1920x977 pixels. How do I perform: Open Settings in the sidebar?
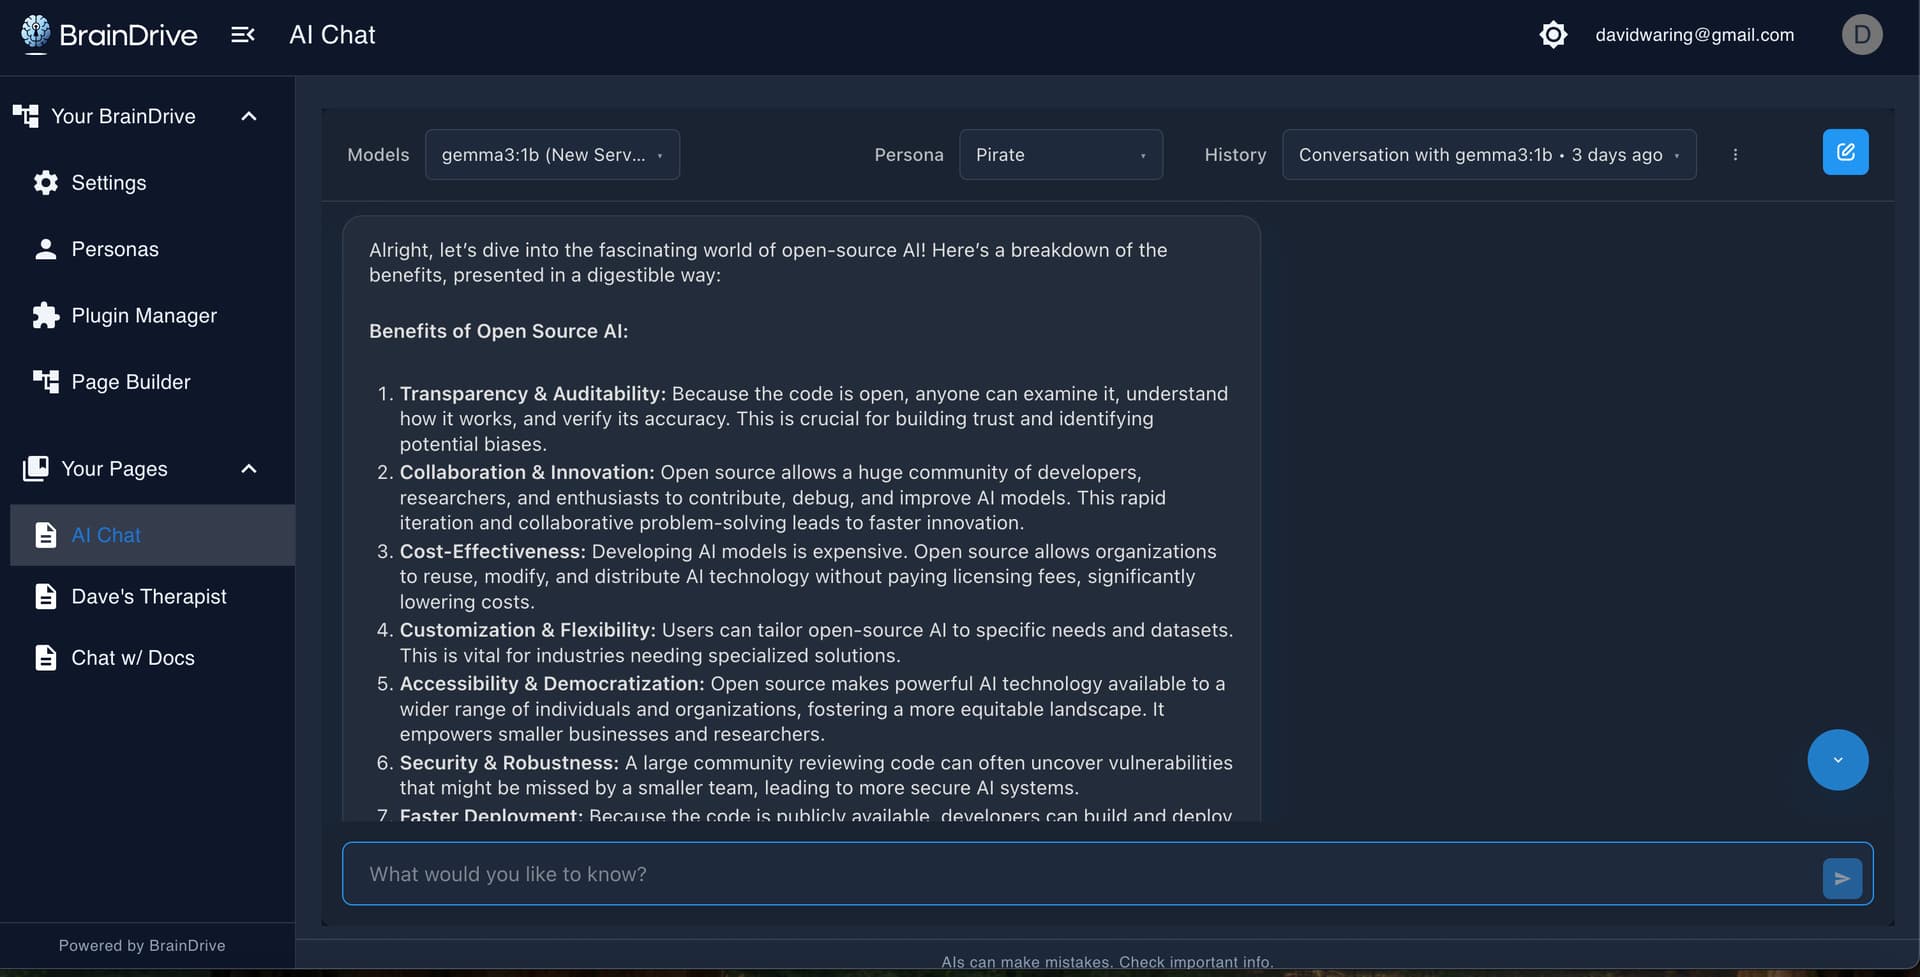tap(108, 183)
